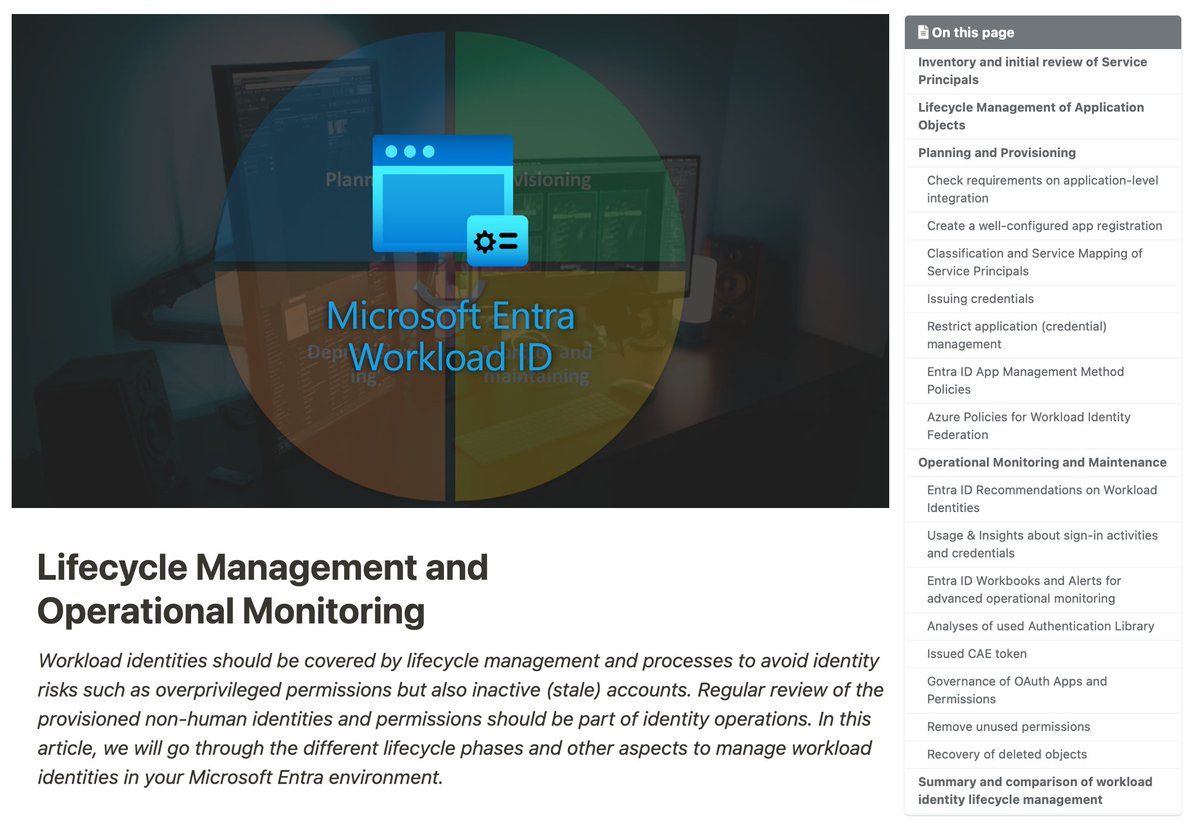This screenshot has height=835, width=1200.
Task: Go to Issuing credentials section
Action: point(1043,299)
